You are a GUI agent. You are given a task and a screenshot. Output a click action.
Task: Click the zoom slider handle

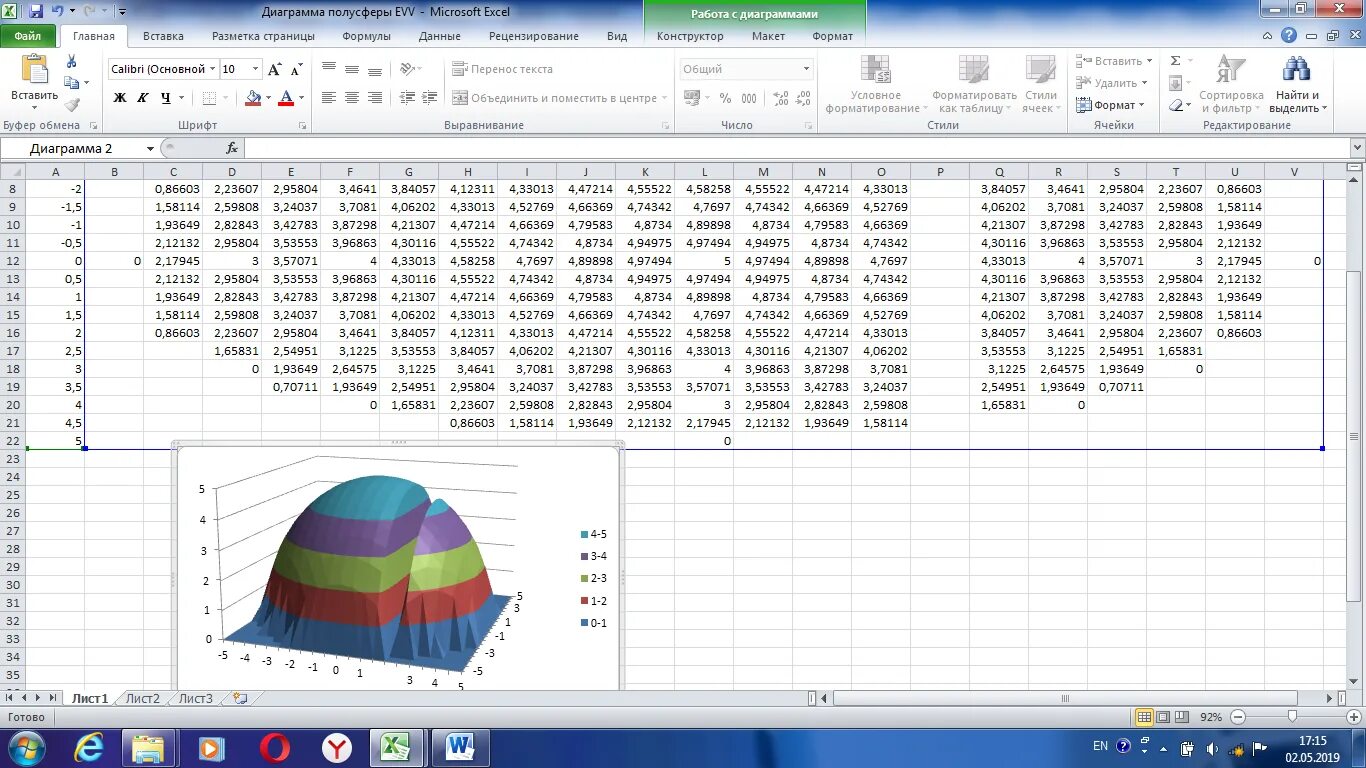pyautogui.click(x=1292, y=717)
